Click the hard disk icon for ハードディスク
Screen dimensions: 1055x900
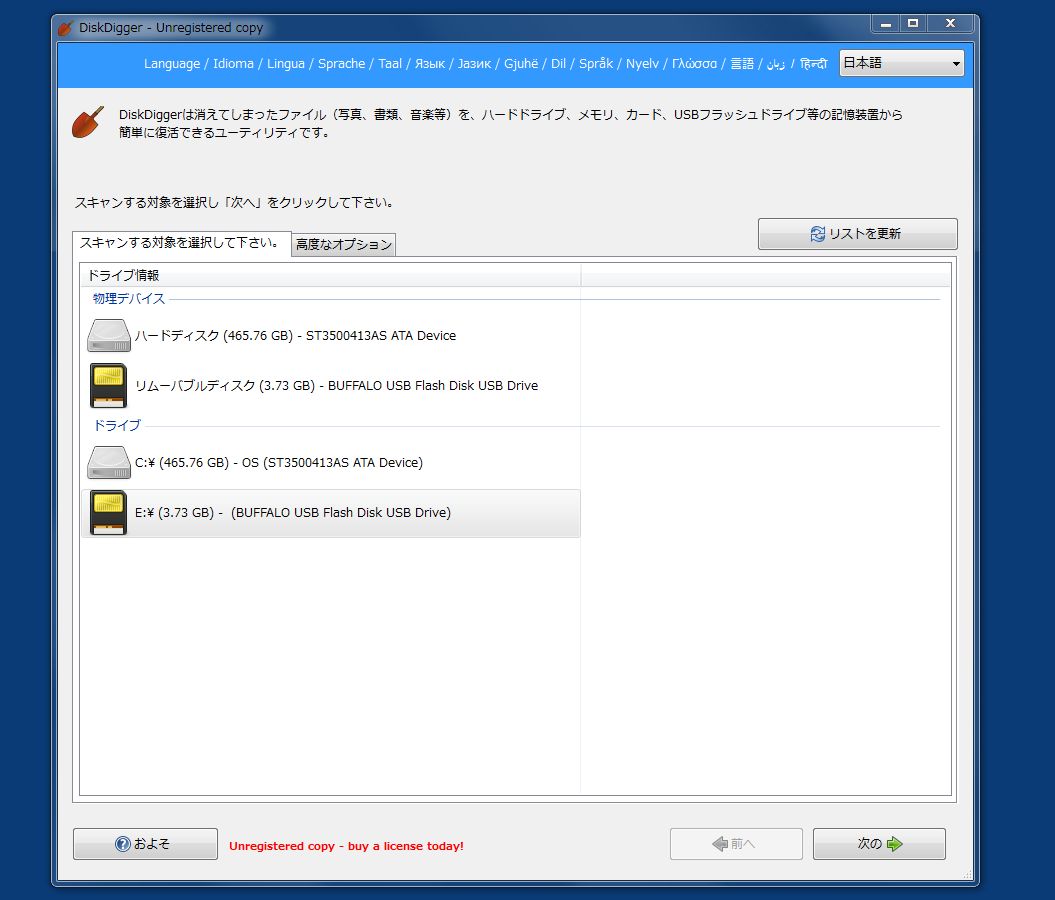(108, 335)
